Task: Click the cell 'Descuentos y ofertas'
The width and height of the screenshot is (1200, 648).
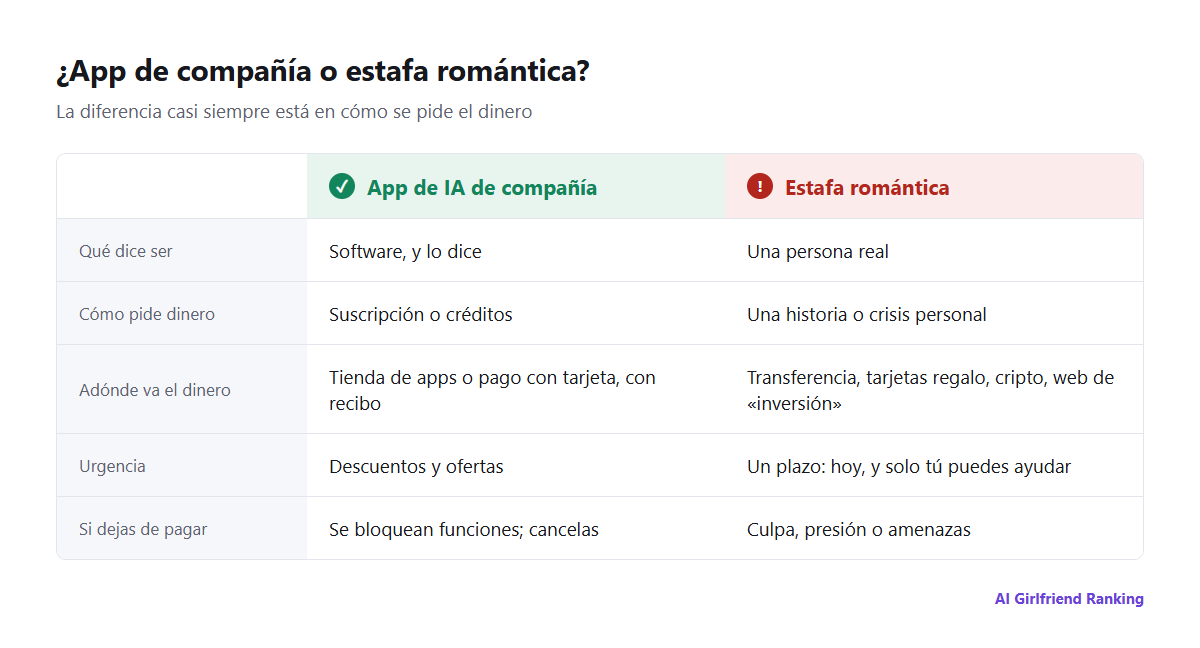Action: click(x=516, y=465)
